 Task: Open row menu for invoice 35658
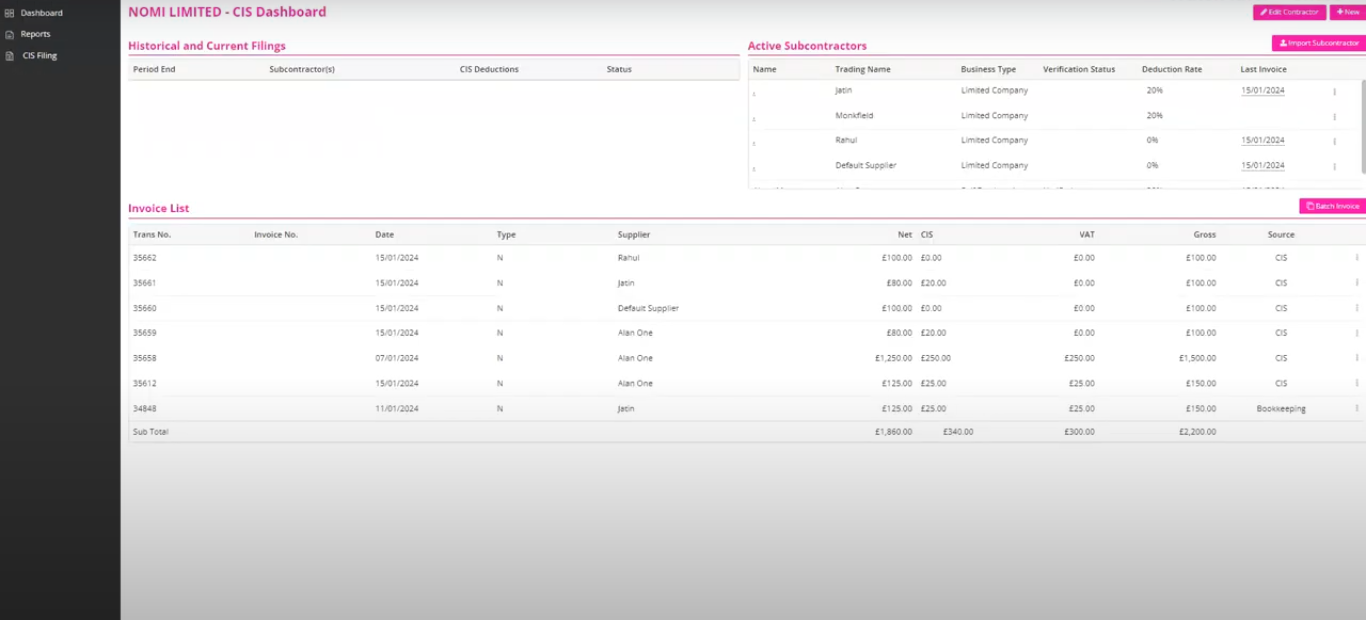point(1357,358)
